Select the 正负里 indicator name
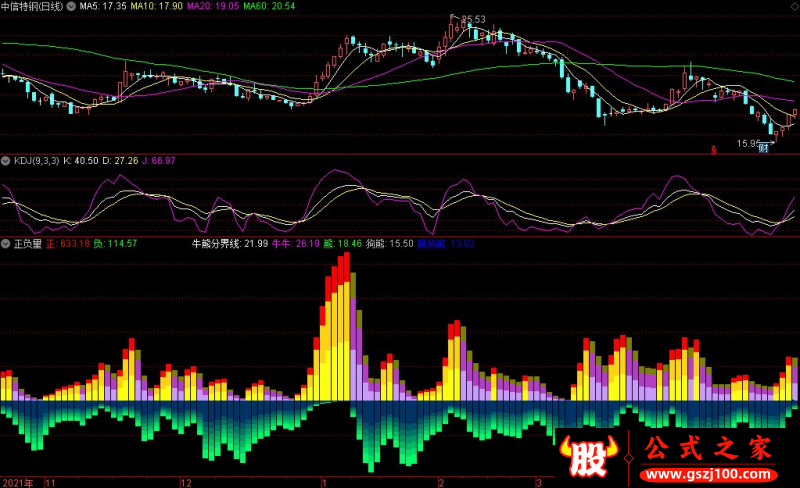This screenshot has width=800, height=488. tap(28, 244)
